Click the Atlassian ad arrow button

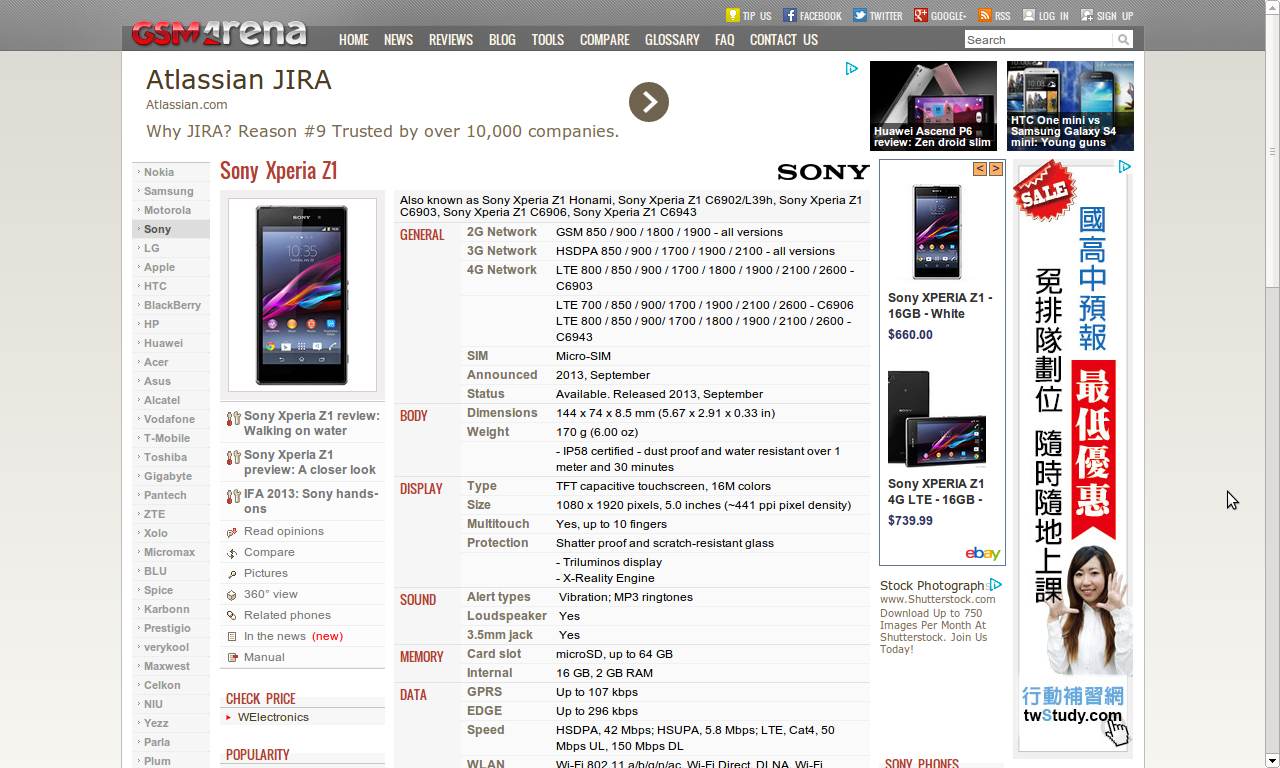649,102
